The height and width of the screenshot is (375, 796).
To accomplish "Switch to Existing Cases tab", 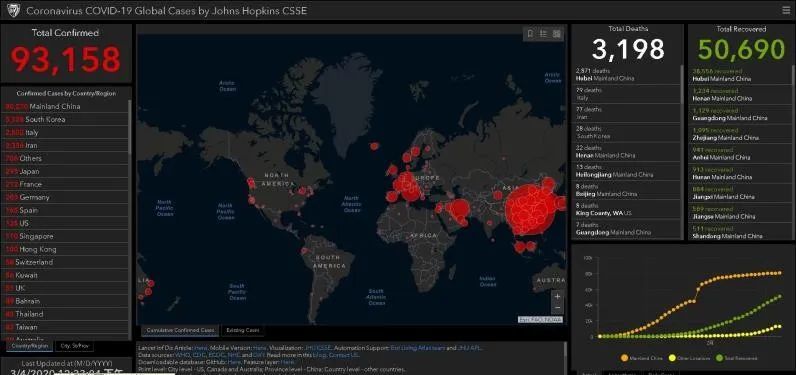I will pos(243,330).
